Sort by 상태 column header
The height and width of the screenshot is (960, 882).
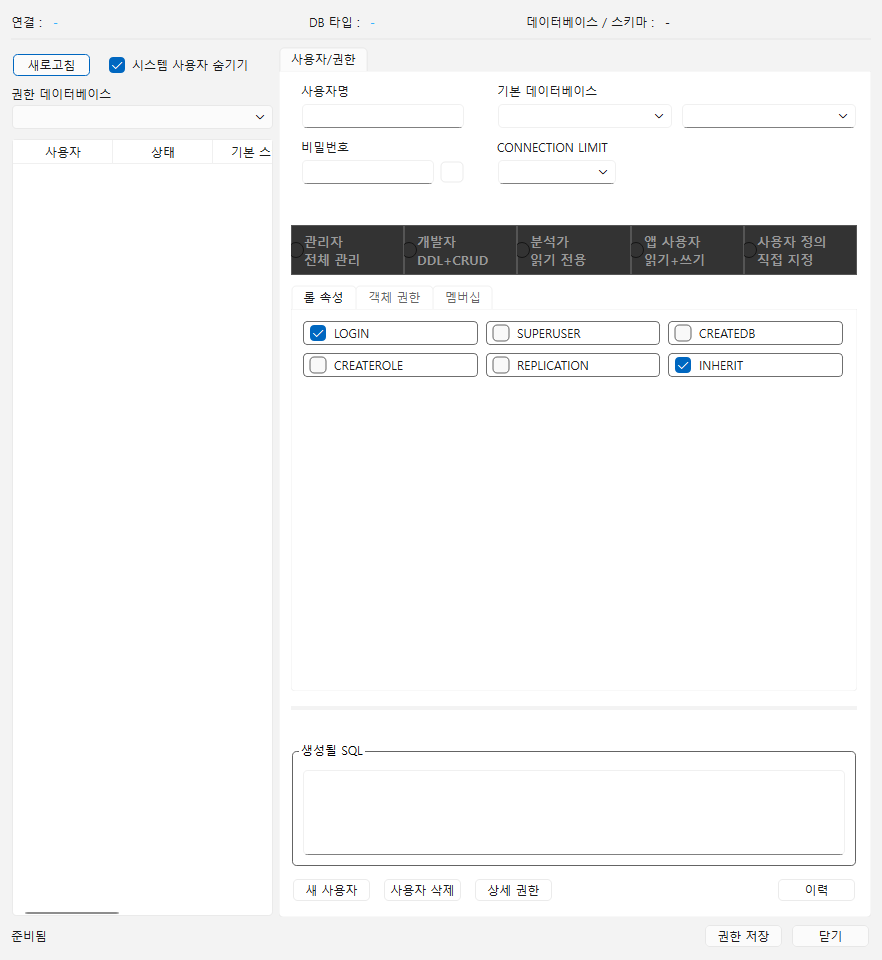pyautogui.click(x=163, y=152)
